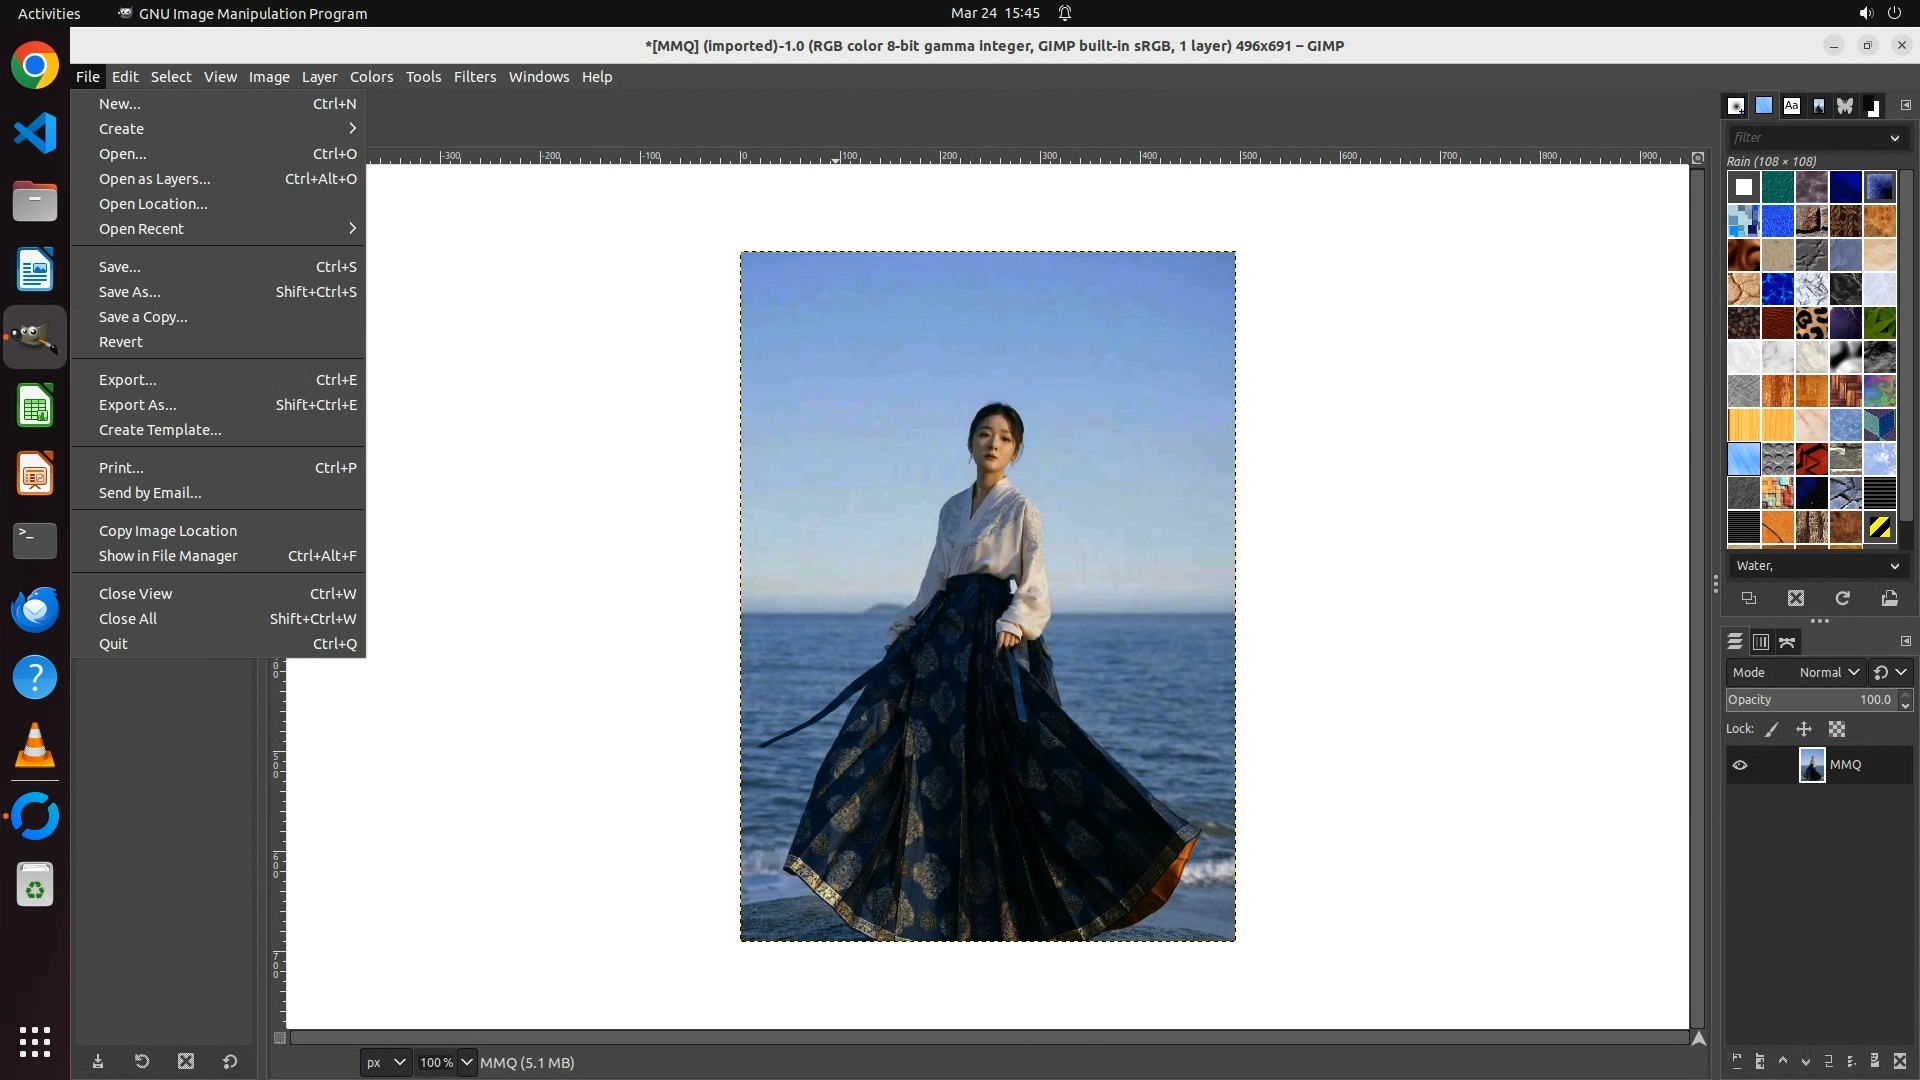Click the refresh patterns icon

click(x=1842, y=598)
